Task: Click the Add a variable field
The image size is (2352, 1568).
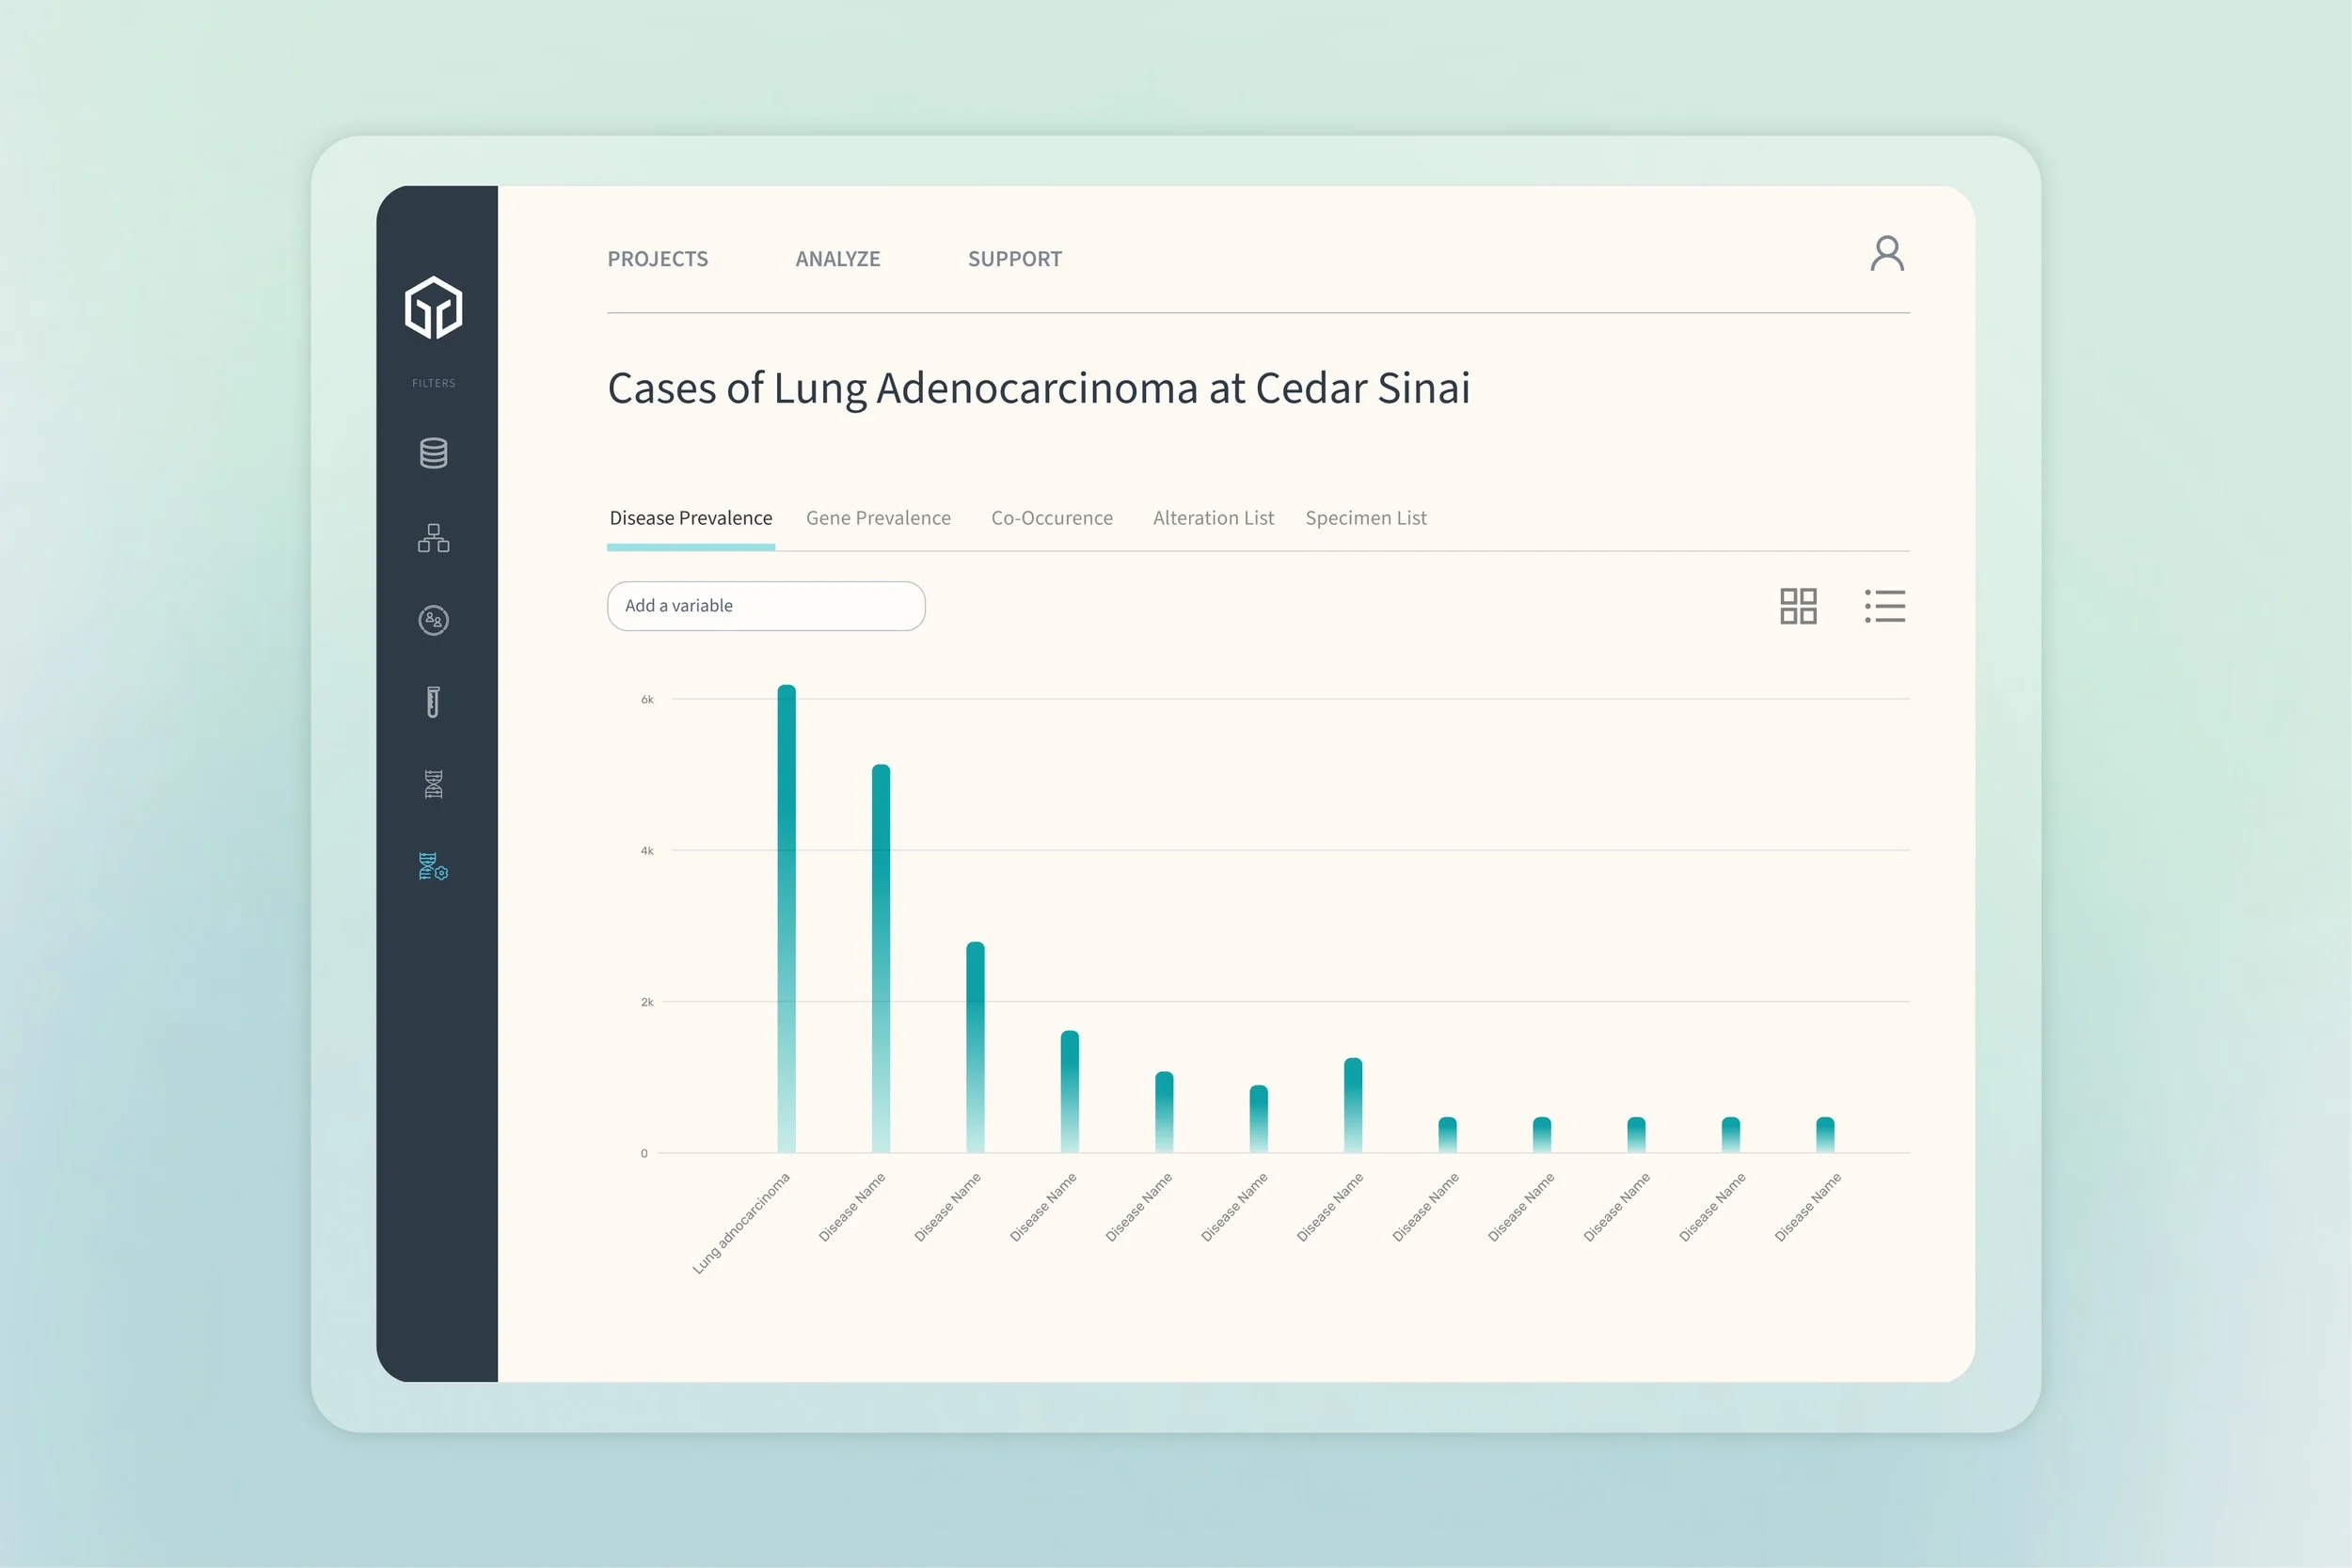Action: pos(765,606)
